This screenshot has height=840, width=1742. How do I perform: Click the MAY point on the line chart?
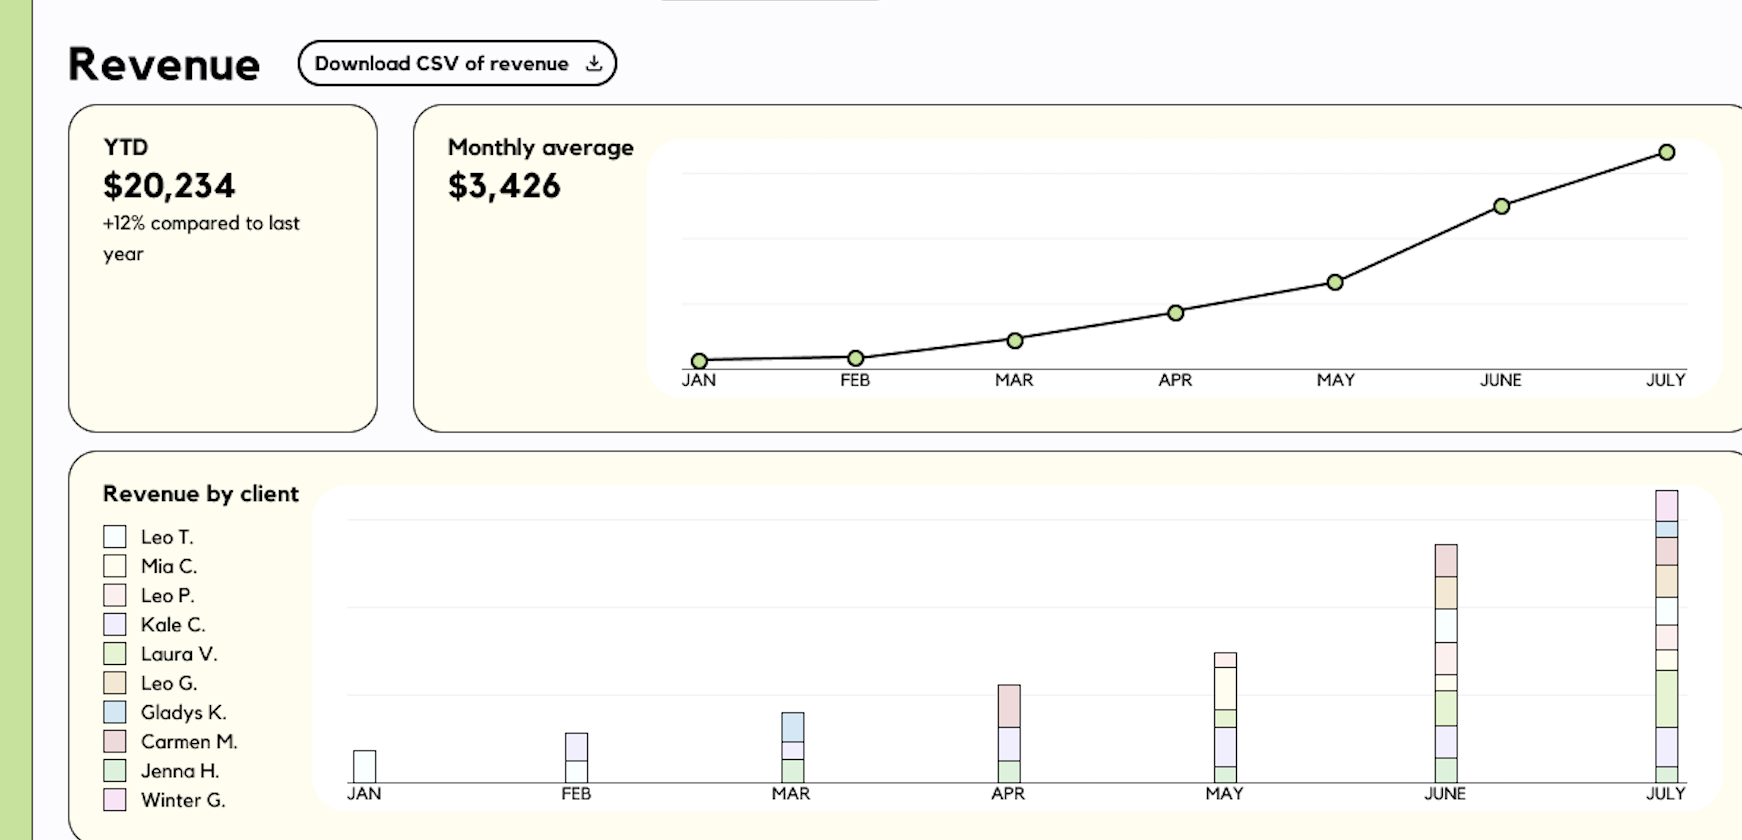(x=1335, y=282)
